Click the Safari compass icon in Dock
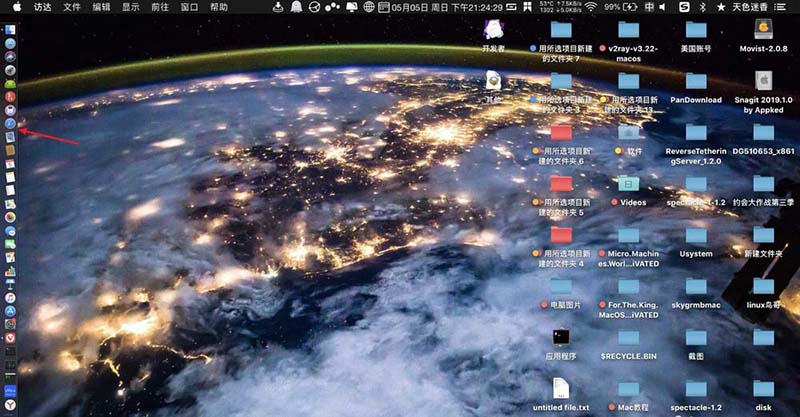 pos(10,124)
